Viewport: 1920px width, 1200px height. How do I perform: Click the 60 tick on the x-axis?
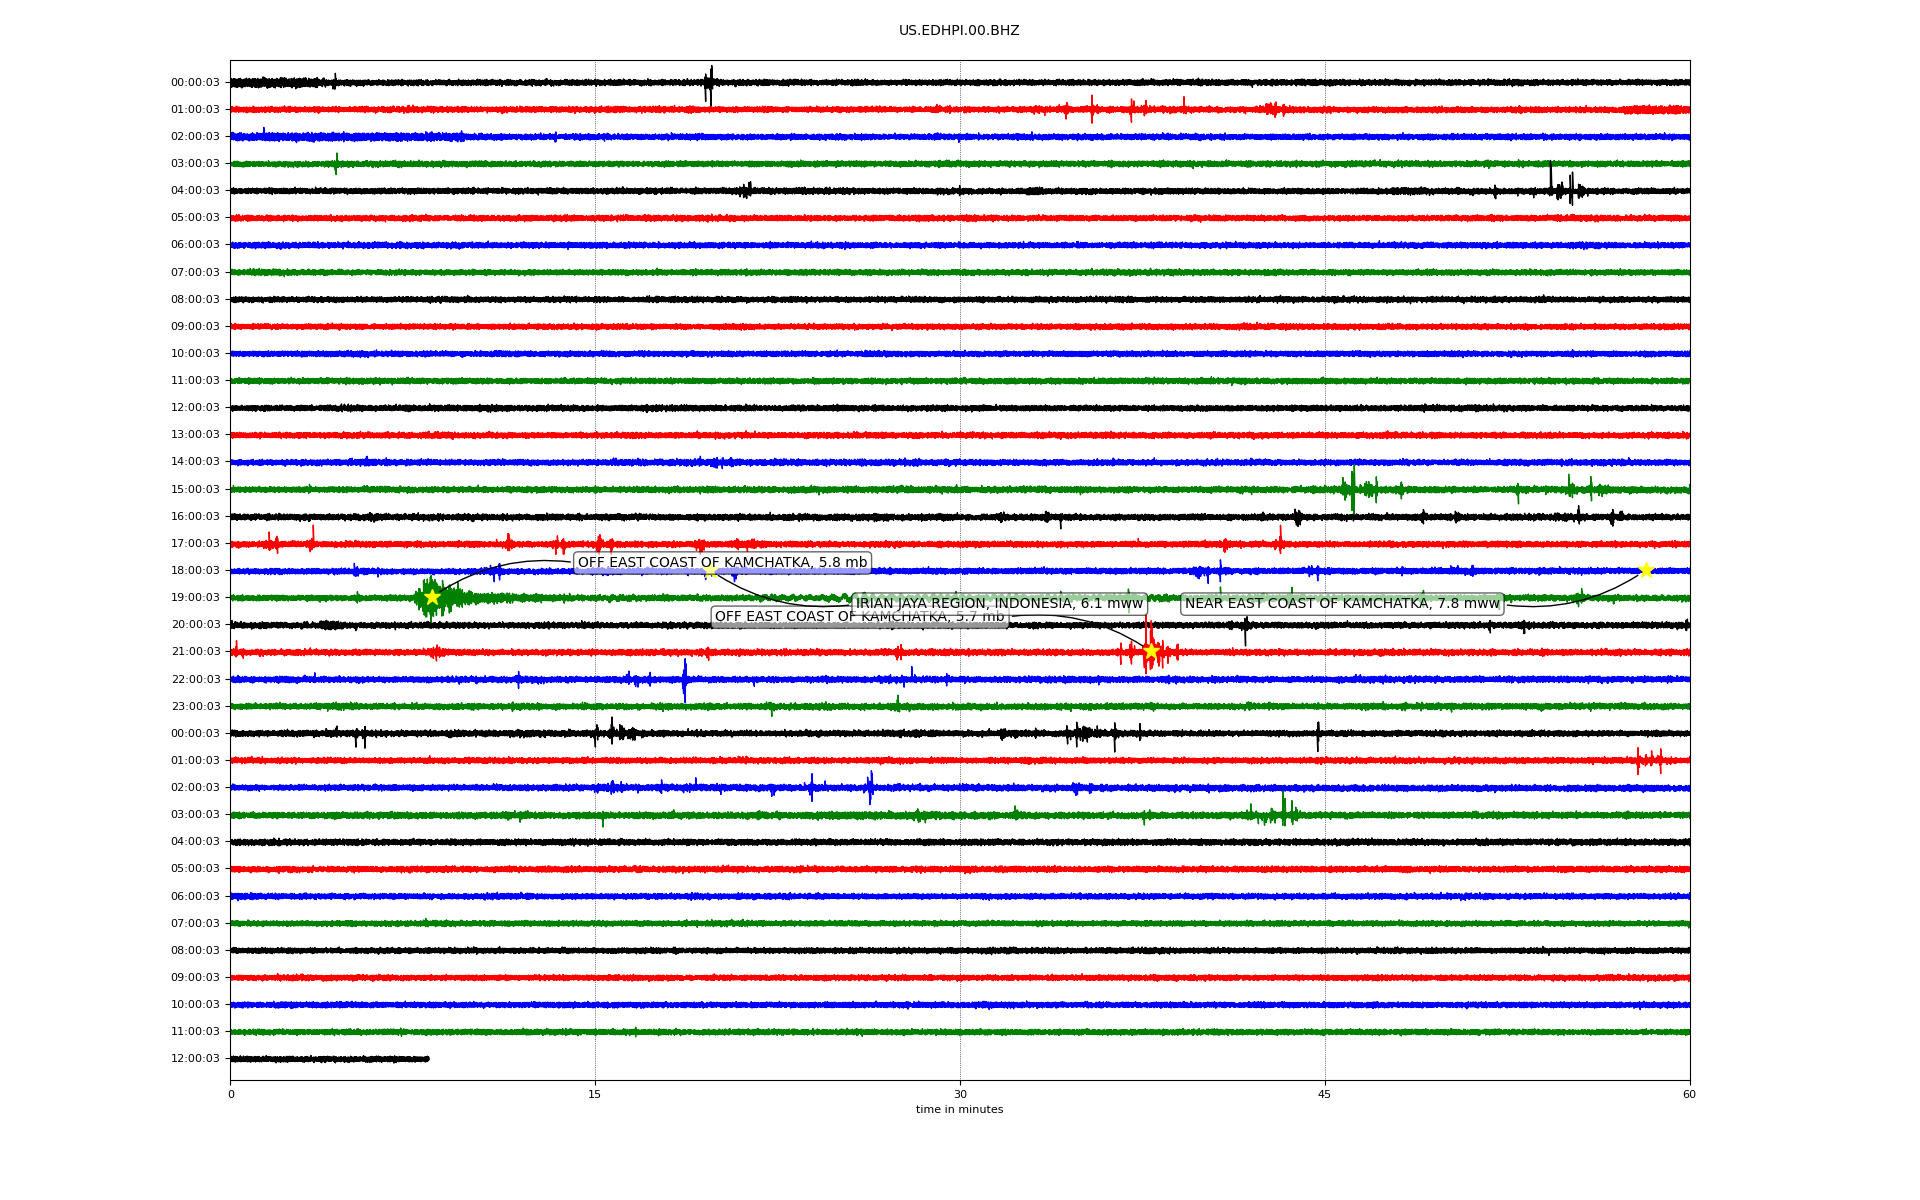tap(1689, 1094)
